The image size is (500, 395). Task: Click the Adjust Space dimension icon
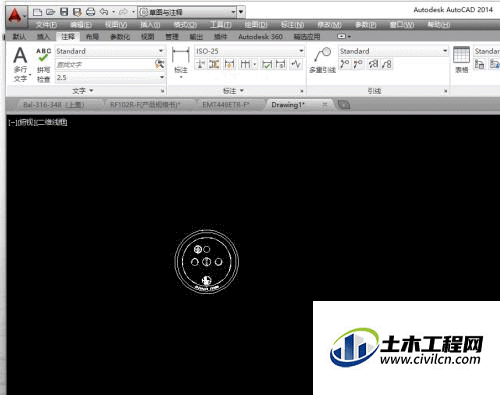pyautogui.click(x=214, y=64)
